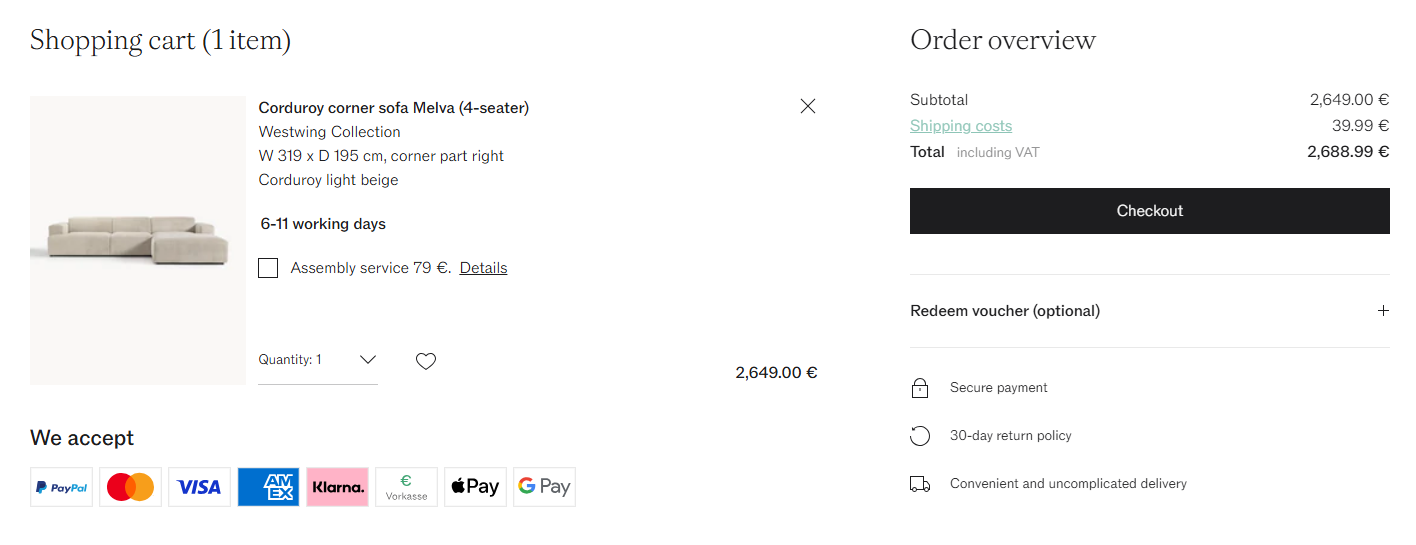Screen dimensions: 1416x545
Task: Click the Mastercard payment icon
Action: pyautogui.click(x=130, y=487)
